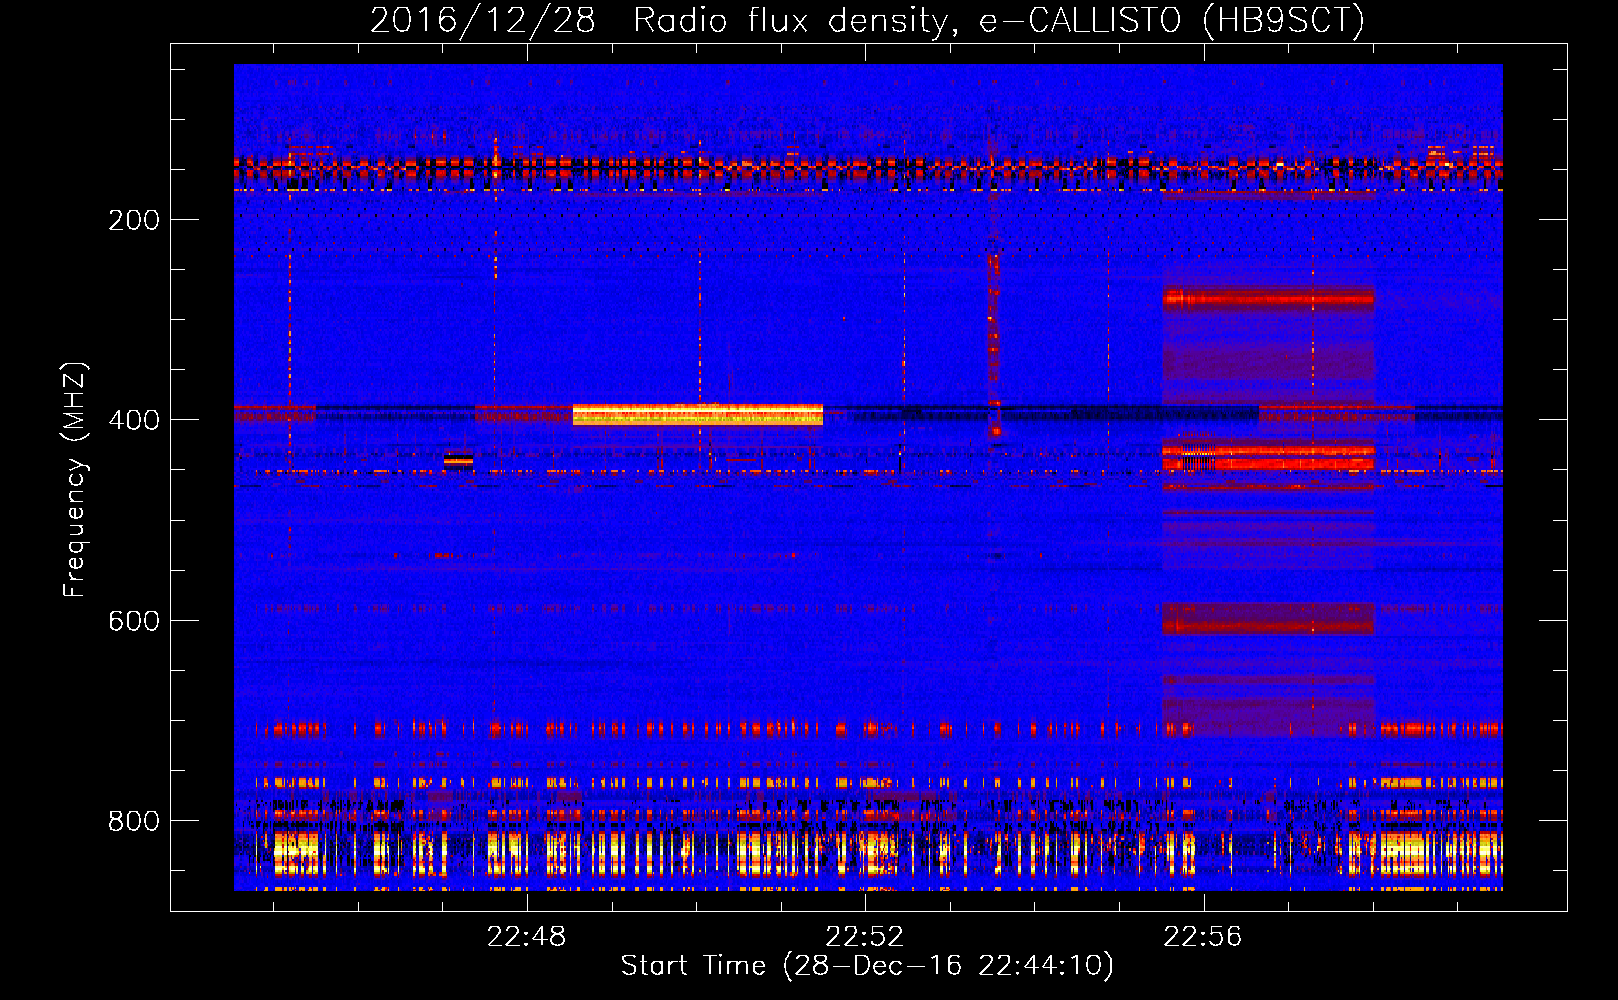Viewport: 1618px width, 1000px height.
Task: Click the '22:48' time tick label
Action: tap(526, 937)
